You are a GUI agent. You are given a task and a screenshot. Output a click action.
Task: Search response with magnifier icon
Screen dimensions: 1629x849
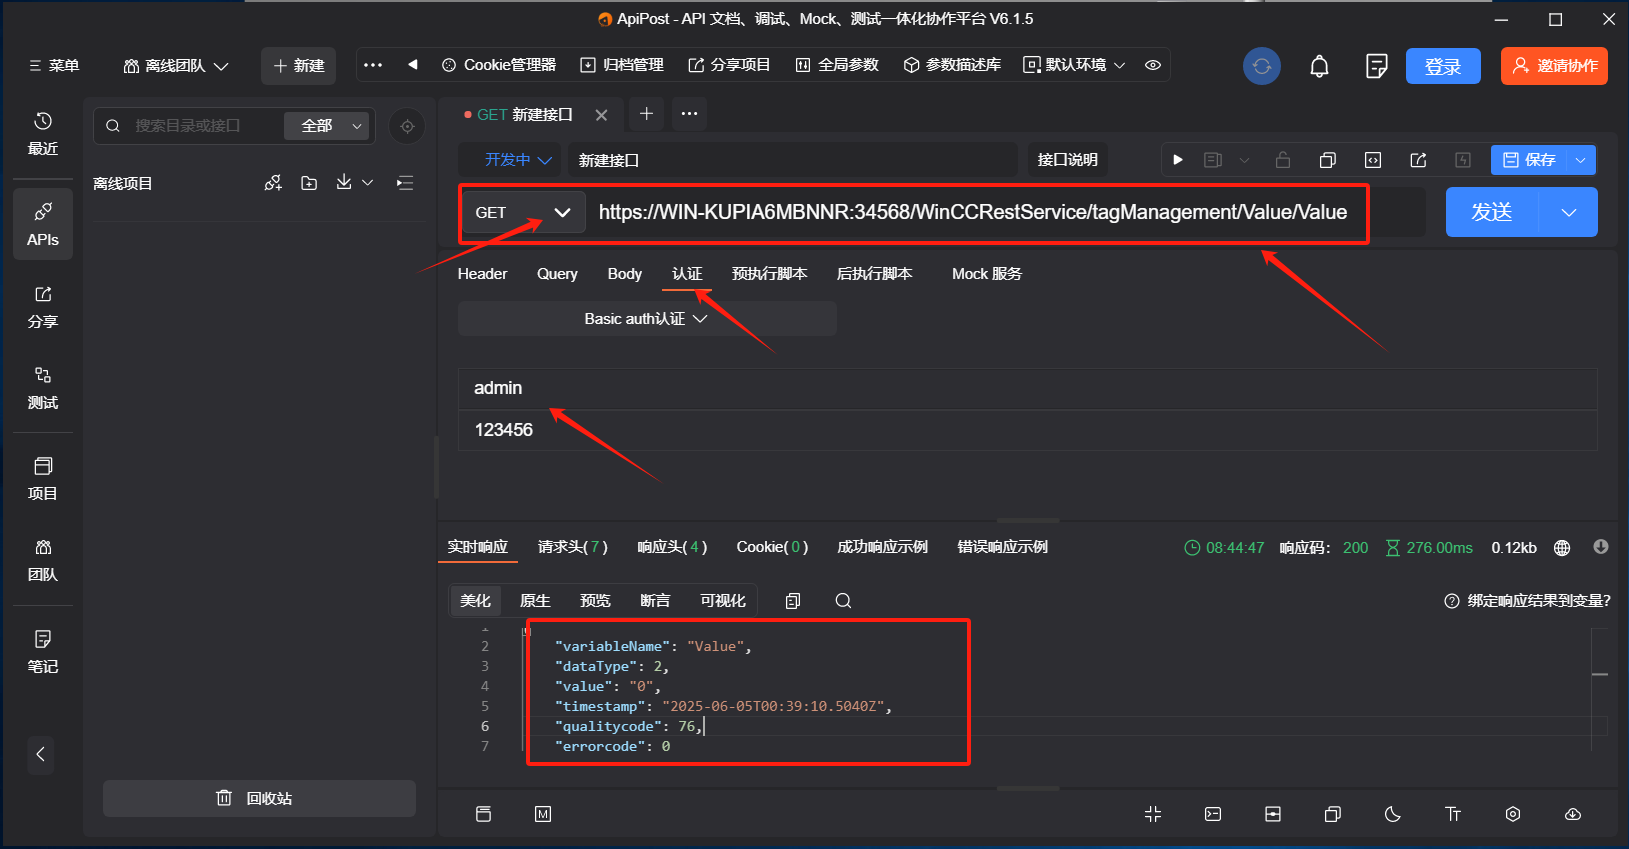843,601
